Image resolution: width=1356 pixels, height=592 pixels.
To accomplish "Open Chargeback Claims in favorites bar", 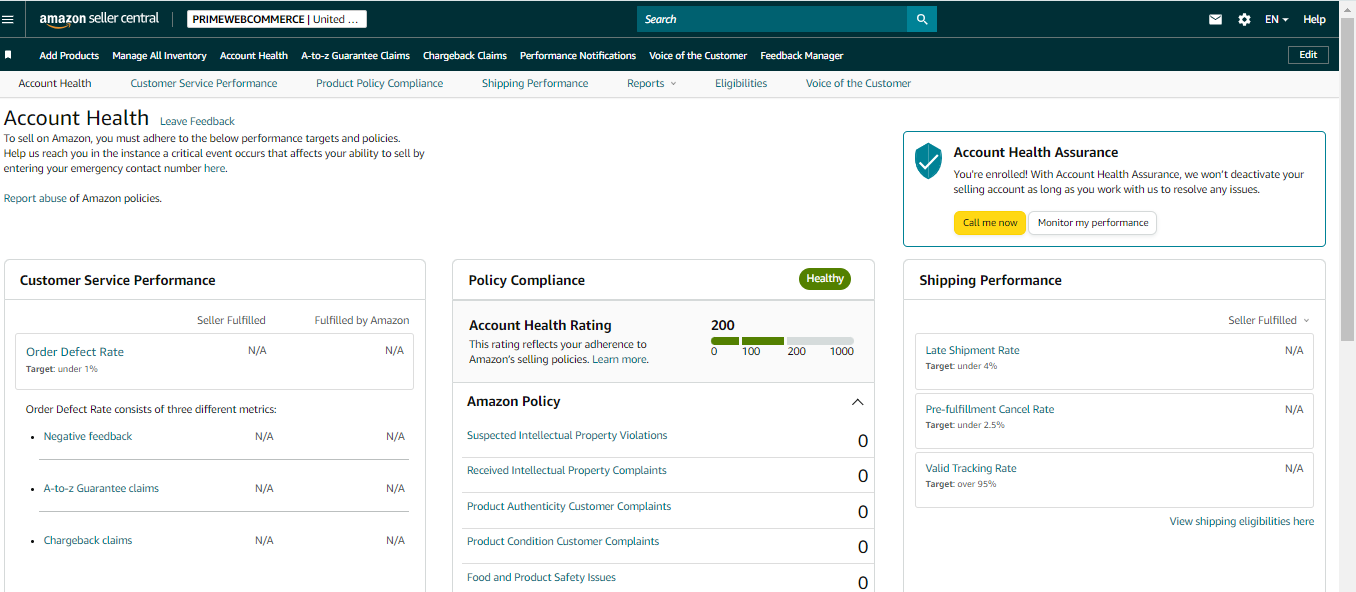I will coord(465,56).
